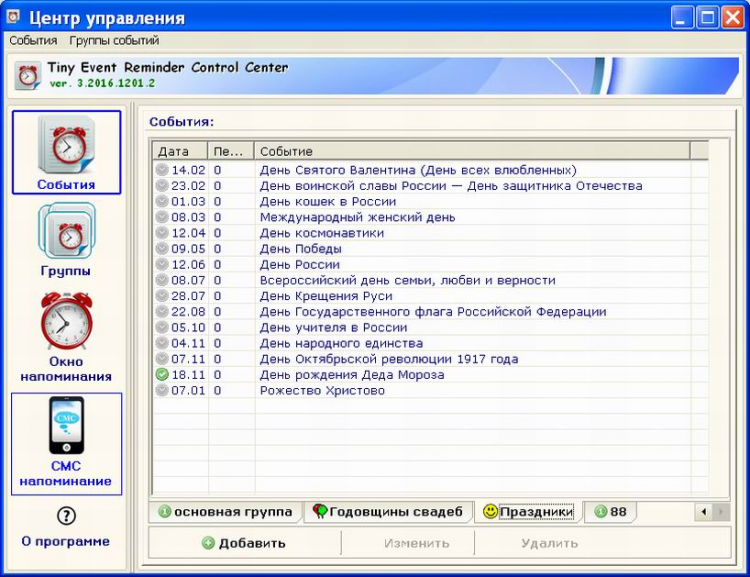The width and height of the screenshot is (750, 577).
Task: Select the row День космонавтики
Action: pyautogui.click(x=430, y=233)
